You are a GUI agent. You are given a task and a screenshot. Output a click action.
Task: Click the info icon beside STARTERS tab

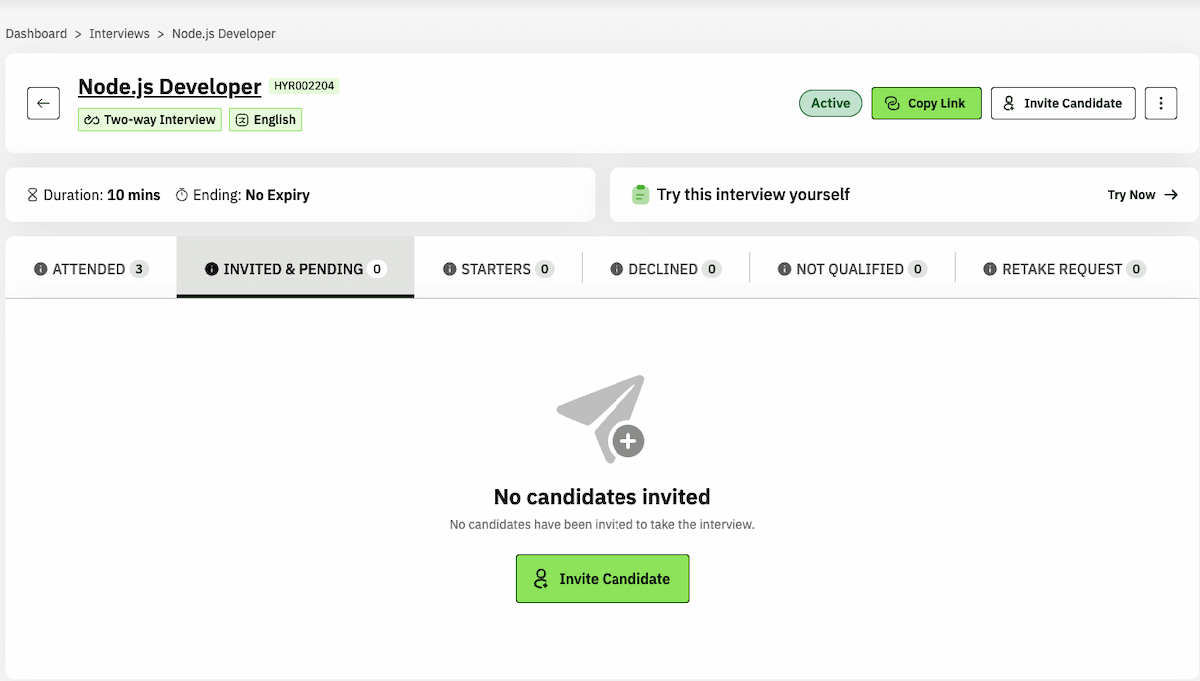pos(450,269)
